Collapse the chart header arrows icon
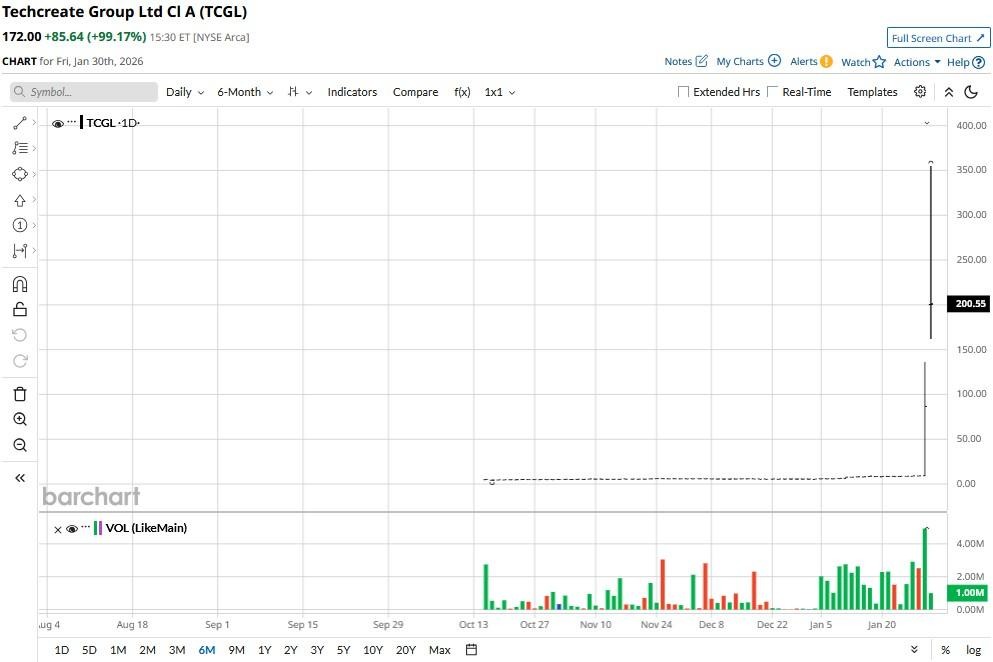Screen dimensions: 993x662 point(949,92)
